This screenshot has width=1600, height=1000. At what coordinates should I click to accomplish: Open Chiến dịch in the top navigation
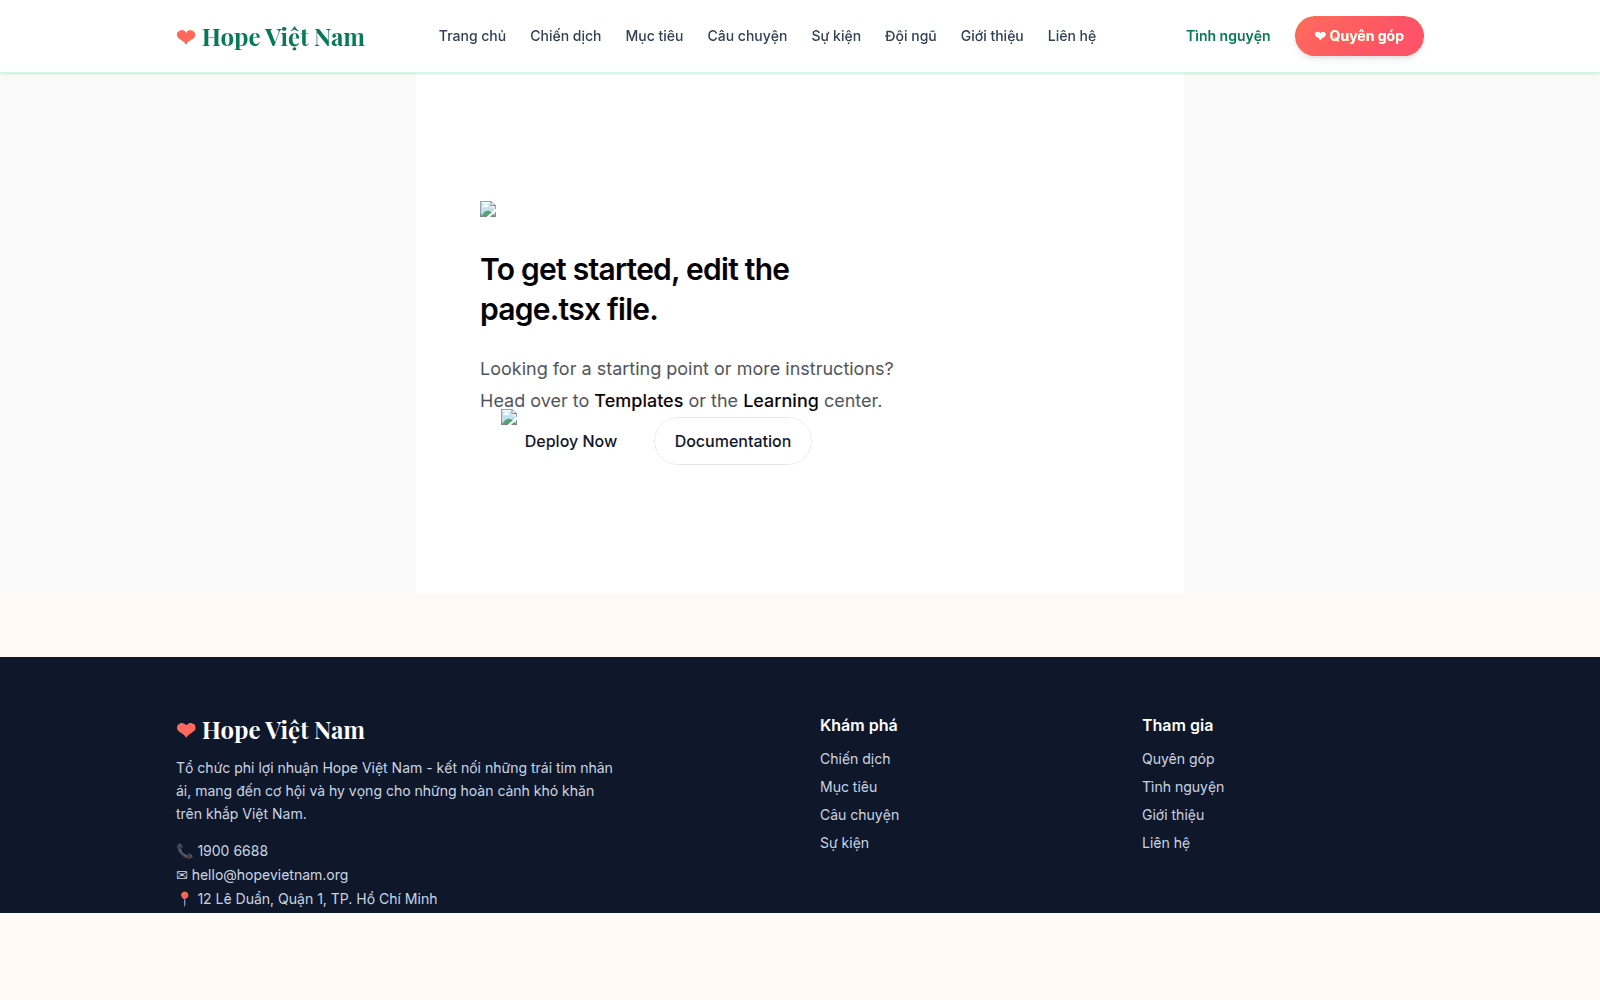[565, 36]
